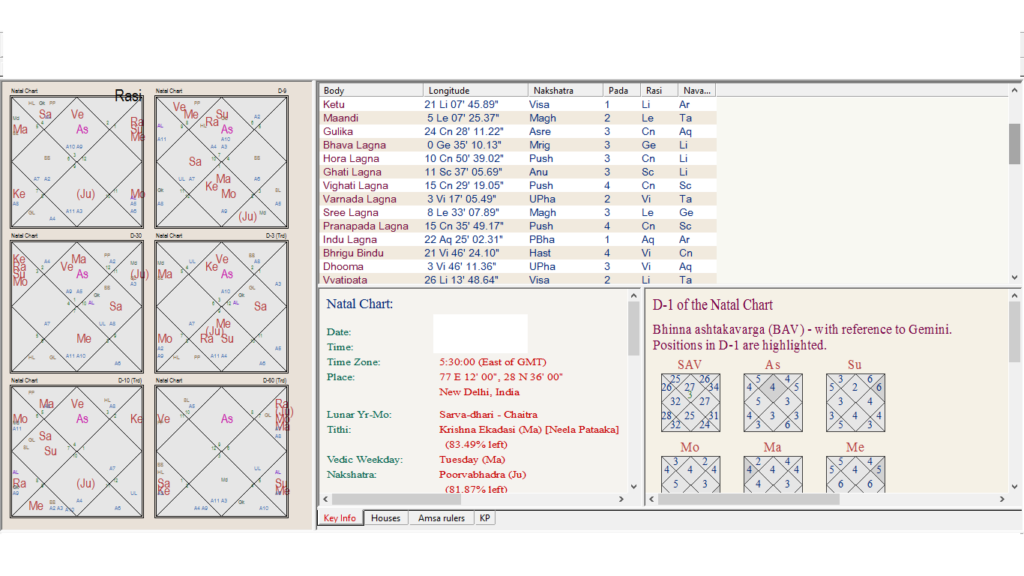Viewport: 1024px width, 576px height.
Task: Click the planetary table vertical scrollbar thumb
Action: click(1014, 144)
